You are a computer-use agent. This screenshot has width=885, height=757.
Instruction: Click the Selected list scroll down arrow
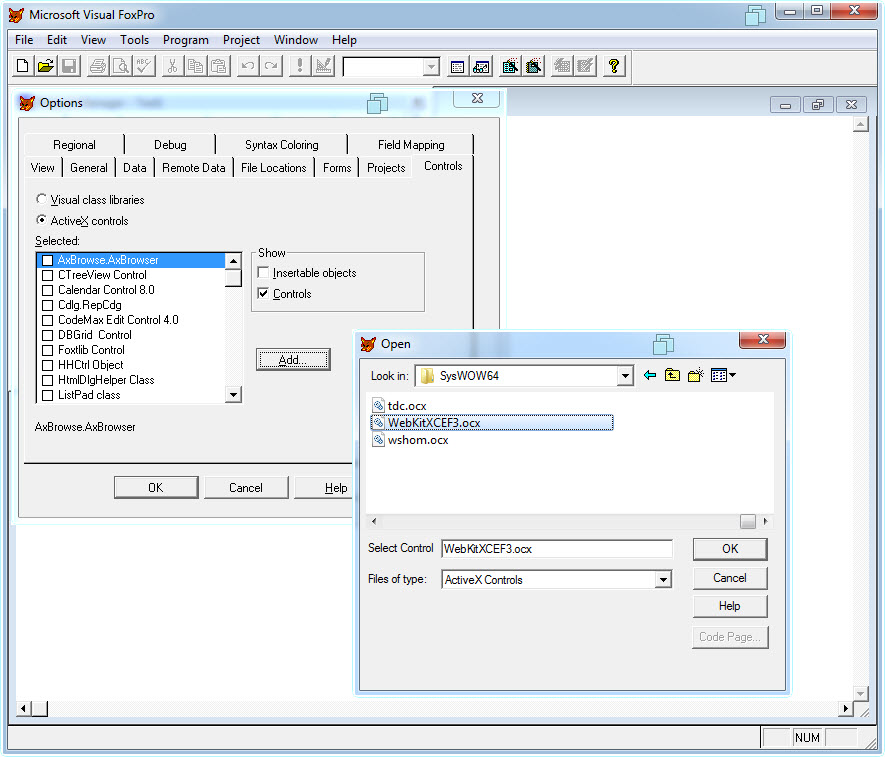(233, 395)
